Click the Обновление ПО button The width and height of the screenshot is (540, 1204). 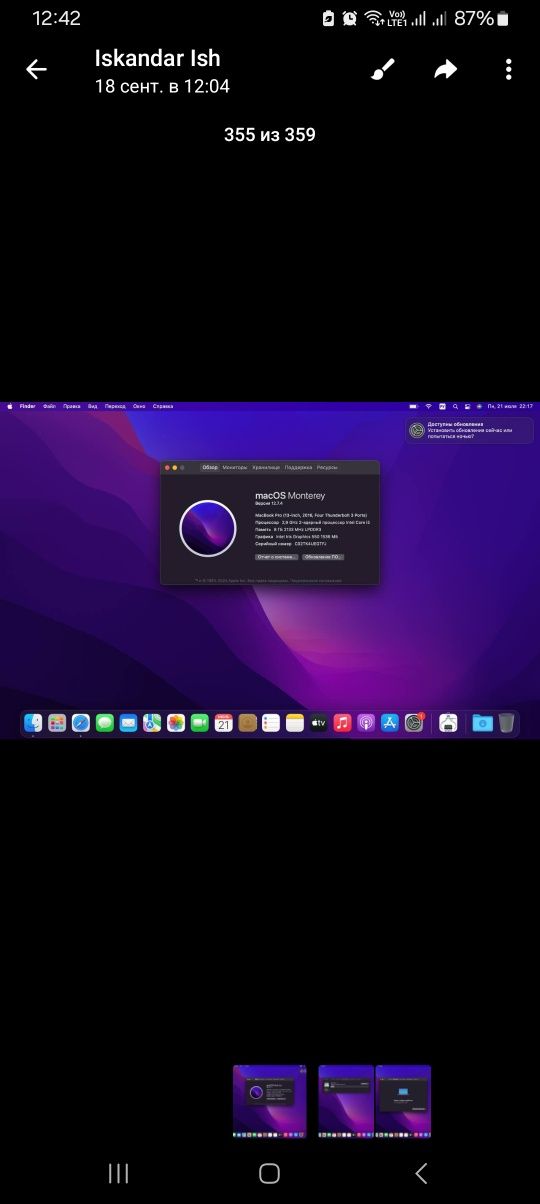pos(323,557)
